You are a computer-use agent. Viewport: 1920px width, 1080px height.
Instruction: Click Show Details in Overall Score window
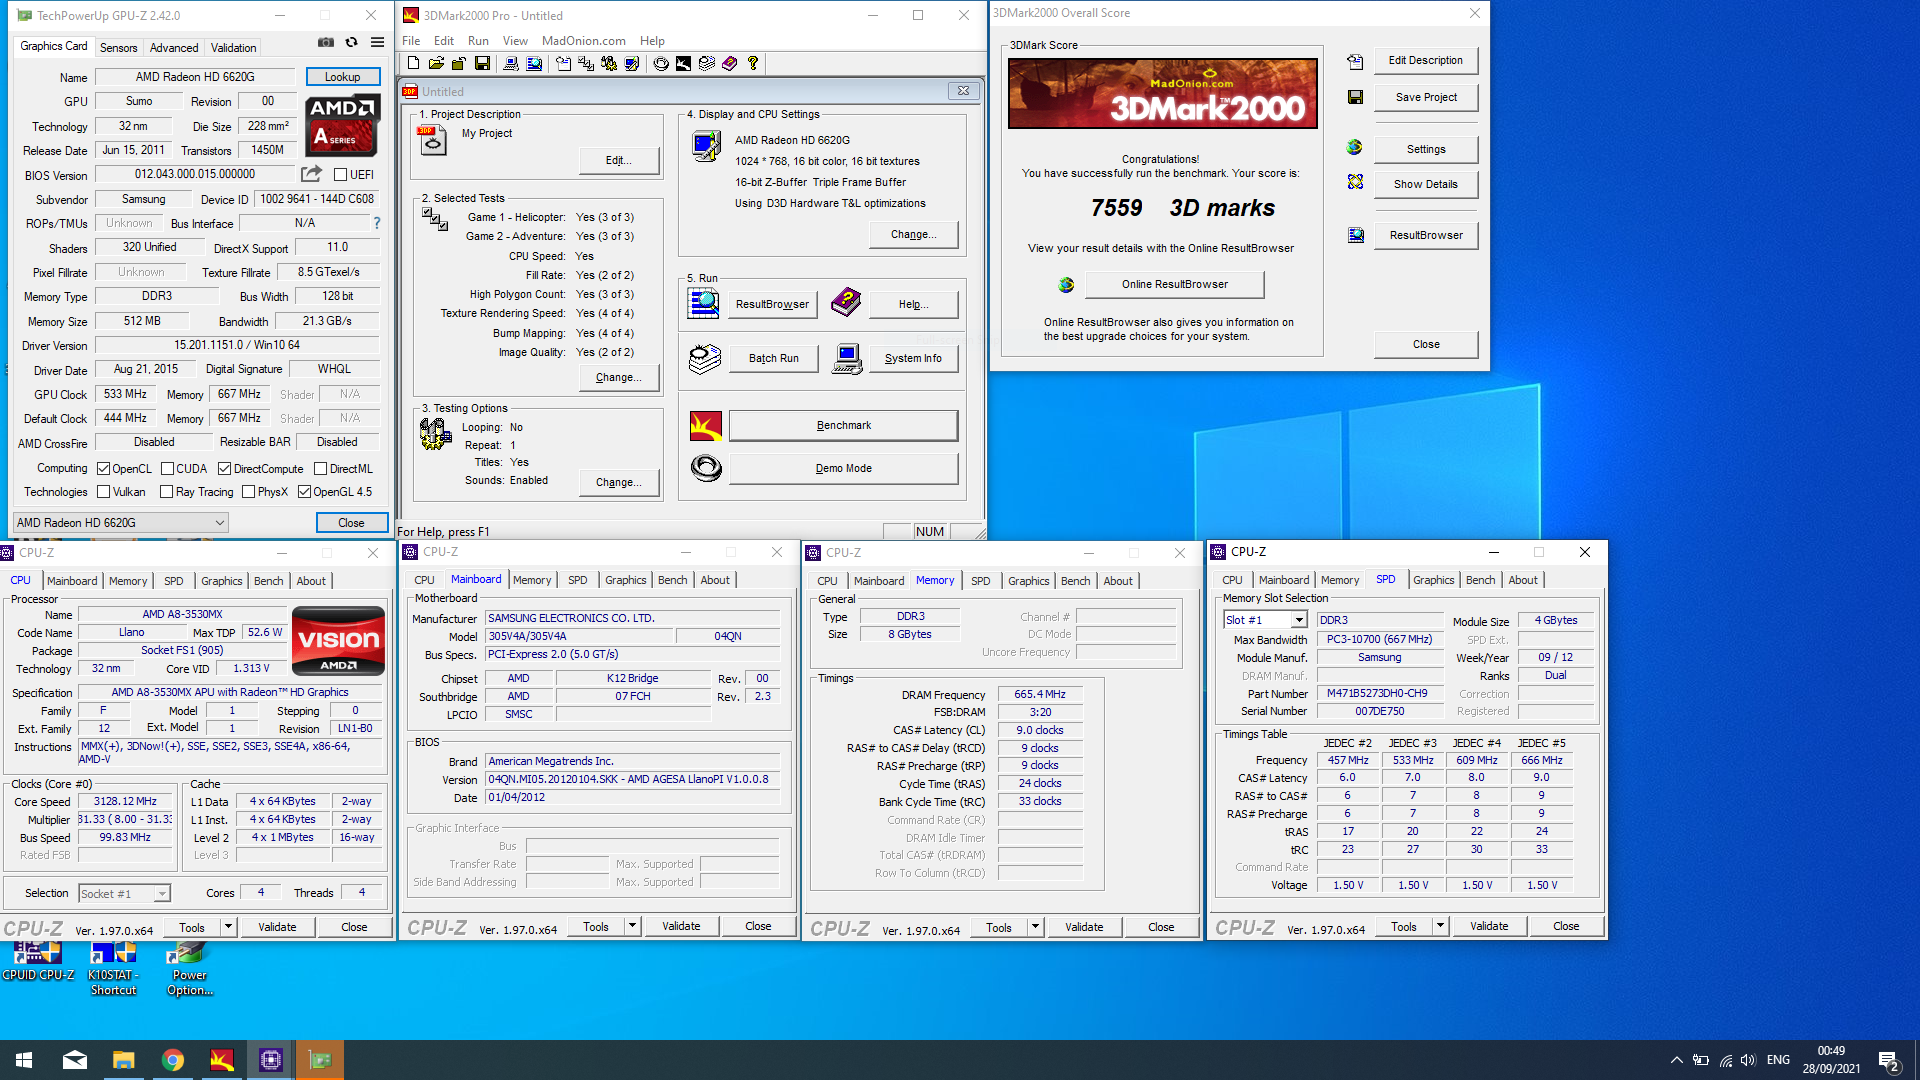click(x=1425, y=185)
